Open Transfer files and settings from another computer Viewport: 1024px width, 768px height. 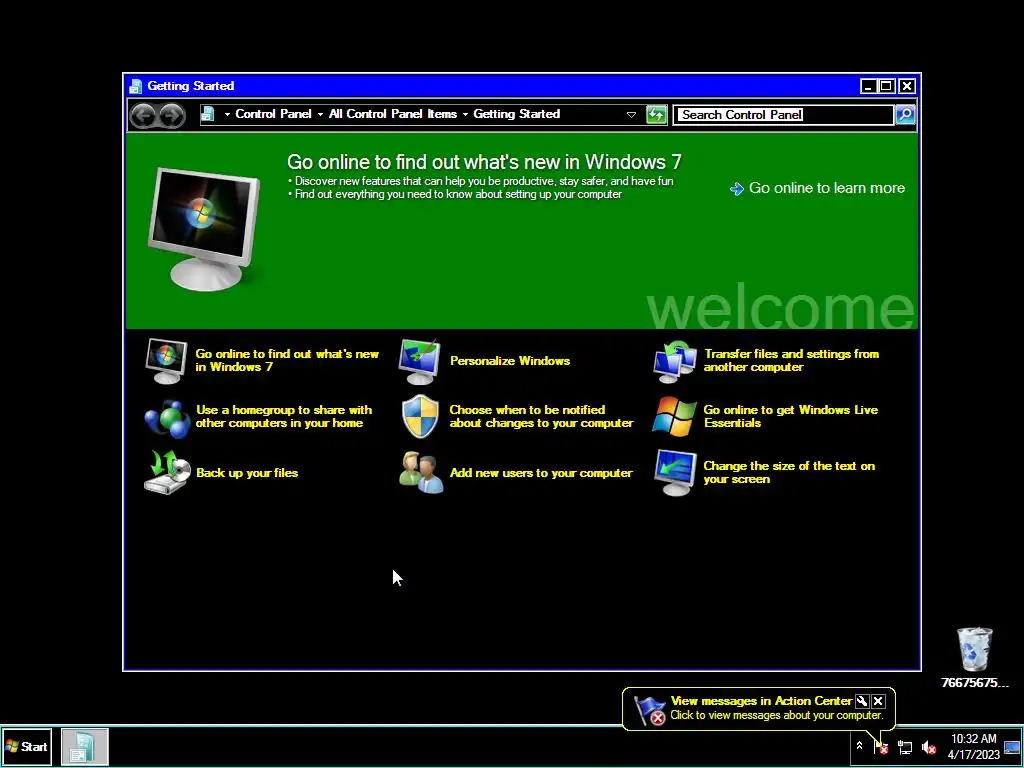(792, 360)
